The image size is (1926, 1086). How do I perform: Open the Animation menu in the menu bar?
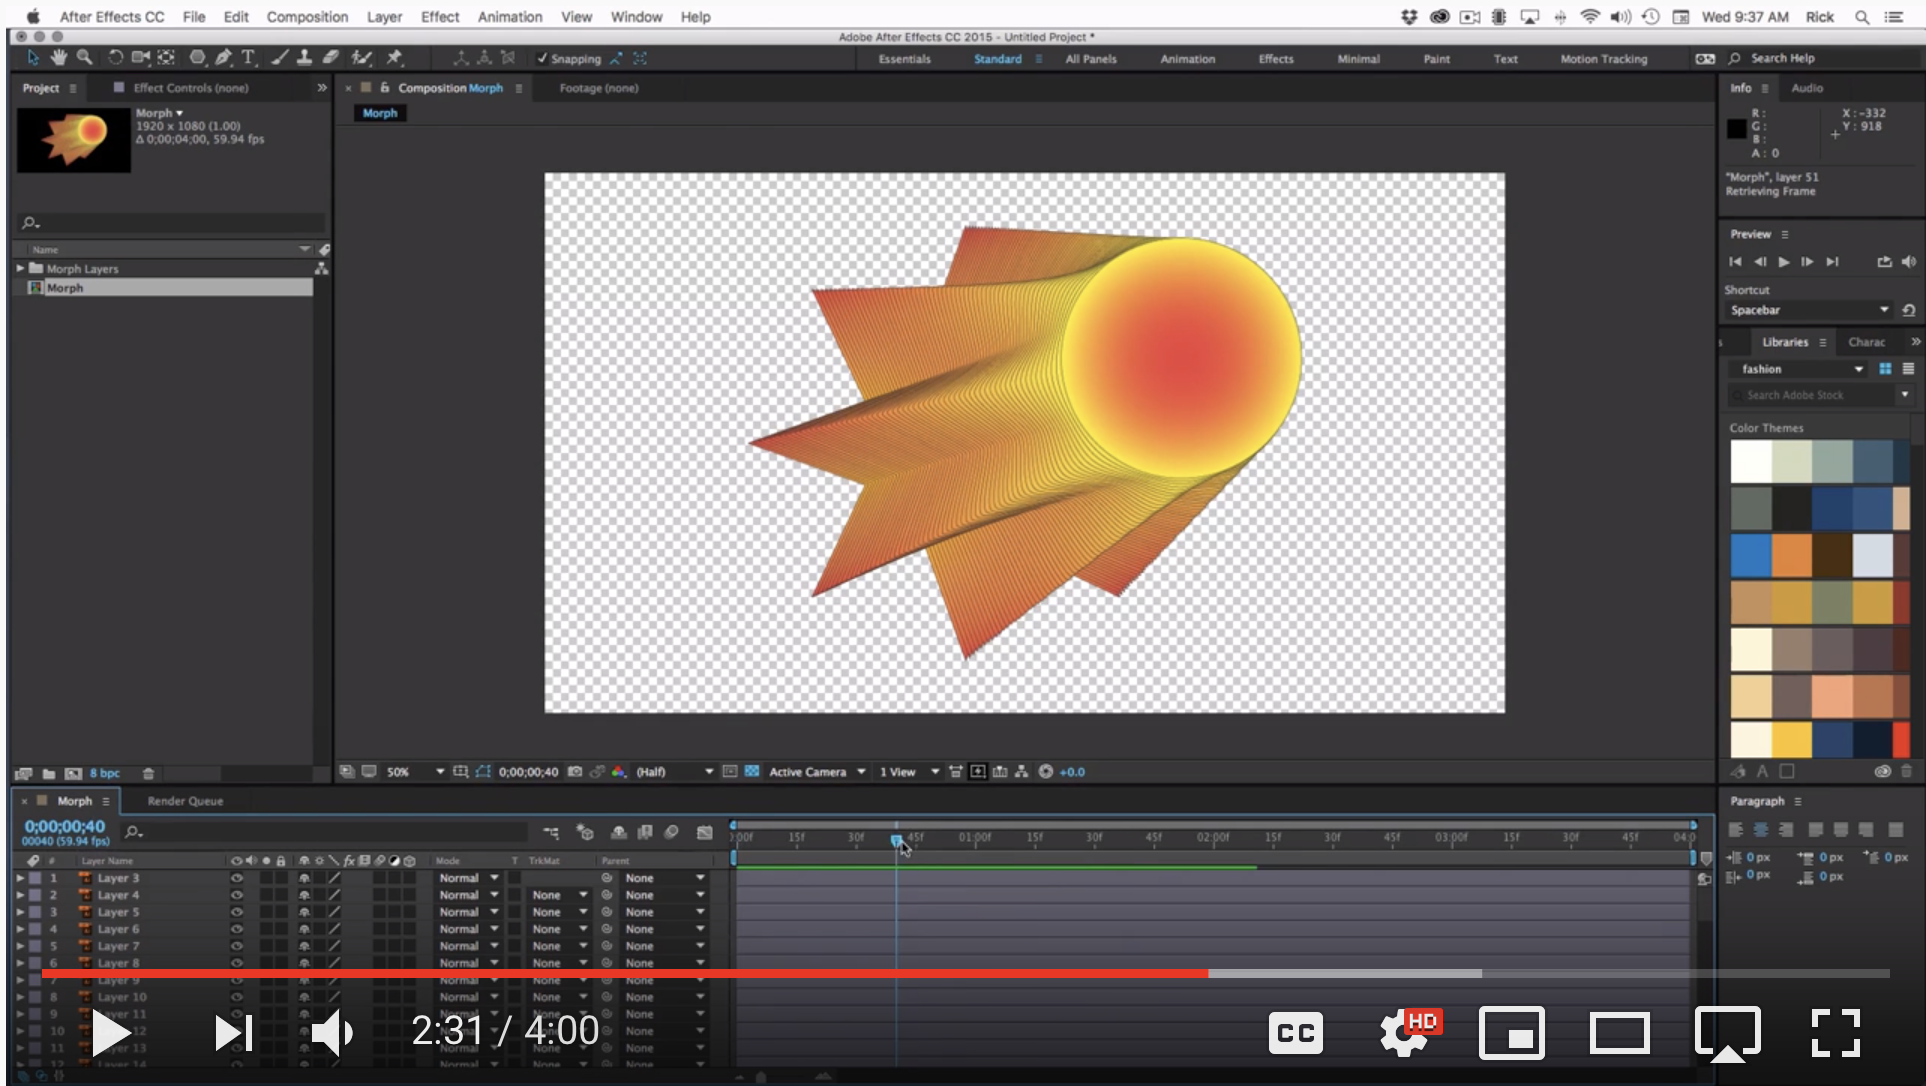[510, 16]
